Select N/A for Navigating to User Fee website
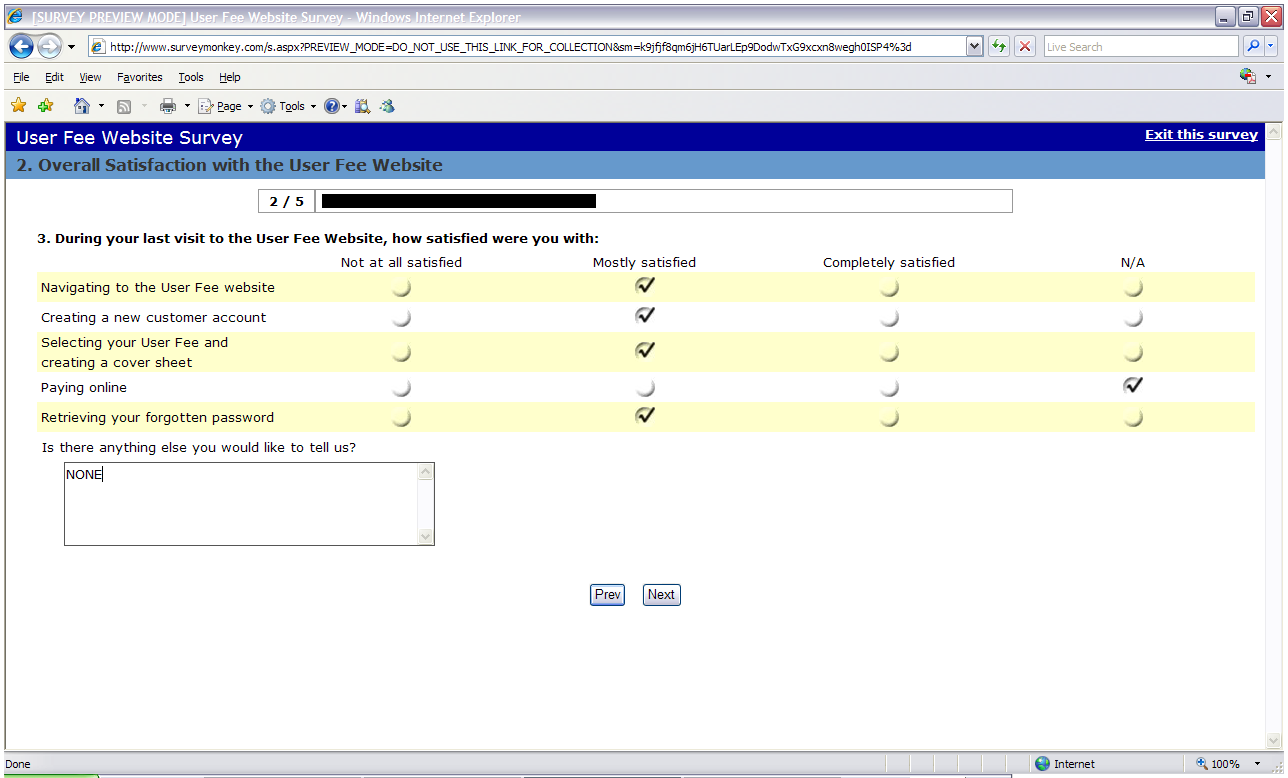Screen dimensions: 1288x778 1133,288
